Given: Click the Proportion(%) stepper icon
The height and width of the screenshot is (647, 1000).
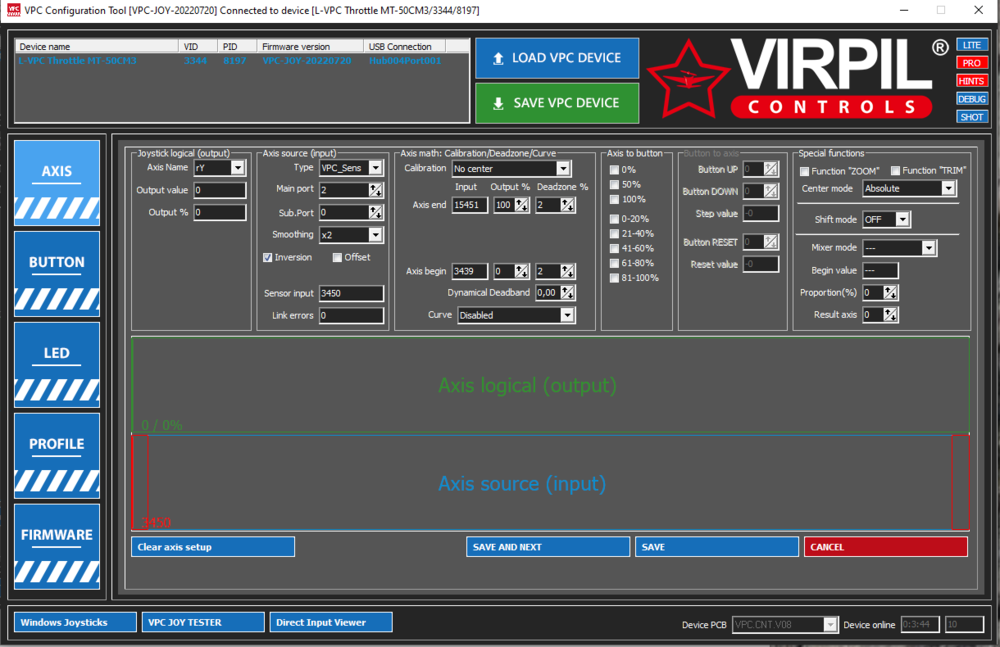Looking at the screenshot, I should tap(890, 292).
